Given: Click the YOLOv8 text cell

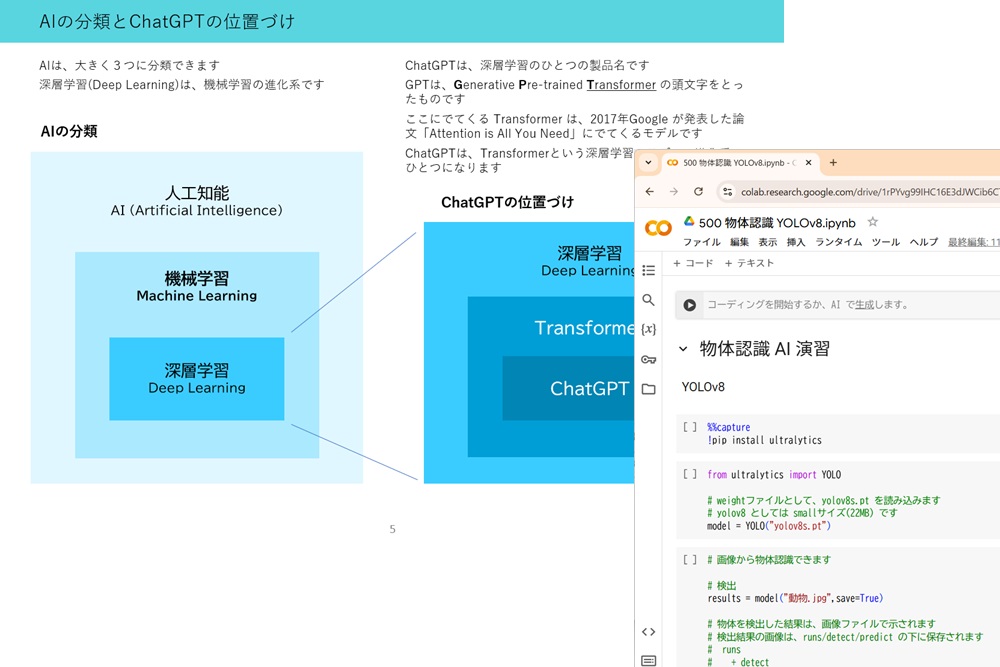Looking at the screenshot, I should point(703,387).
